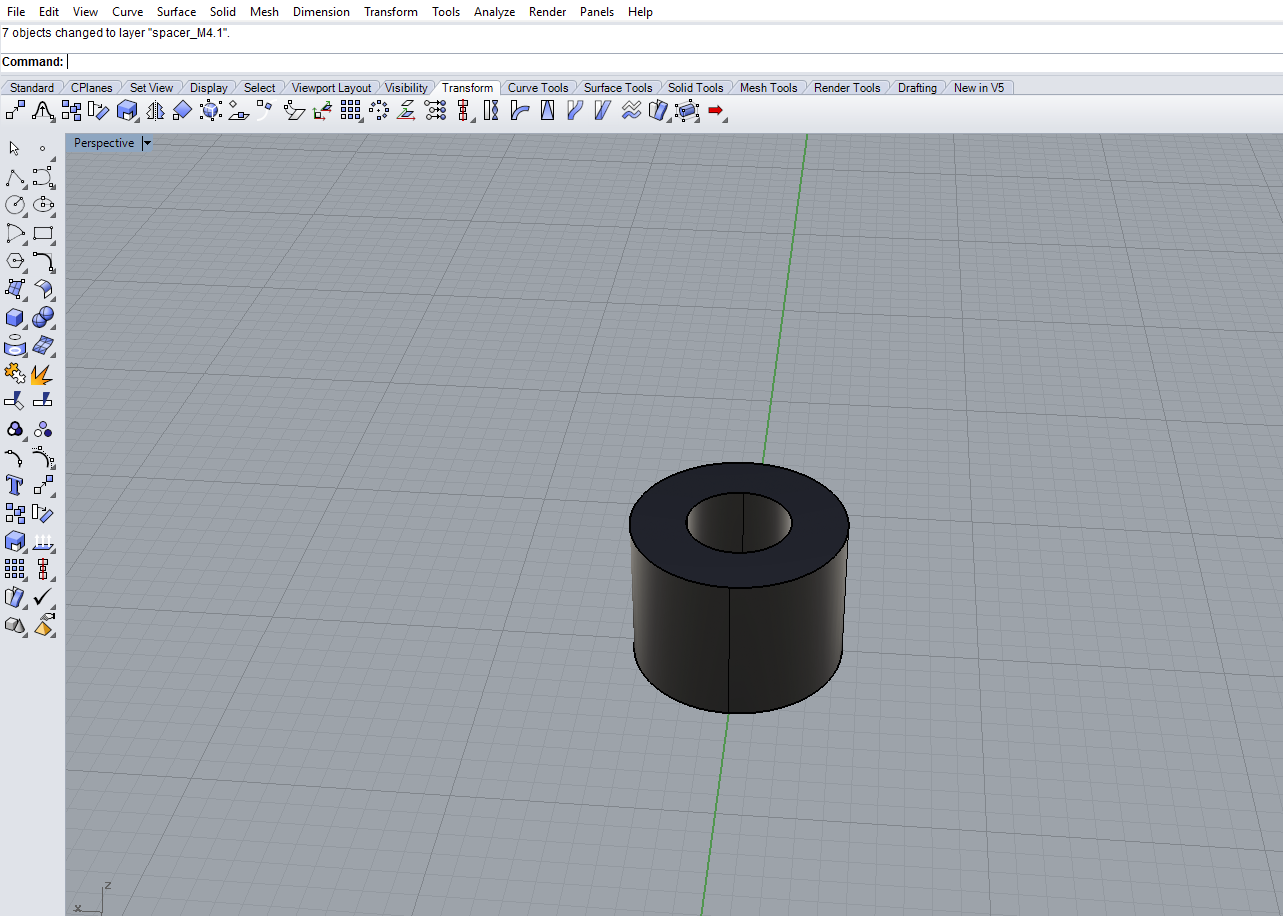Screen dimensions: 1283x916
Task: Switch to the Visibility toolbar tab
Action: (x=406, y=88)
